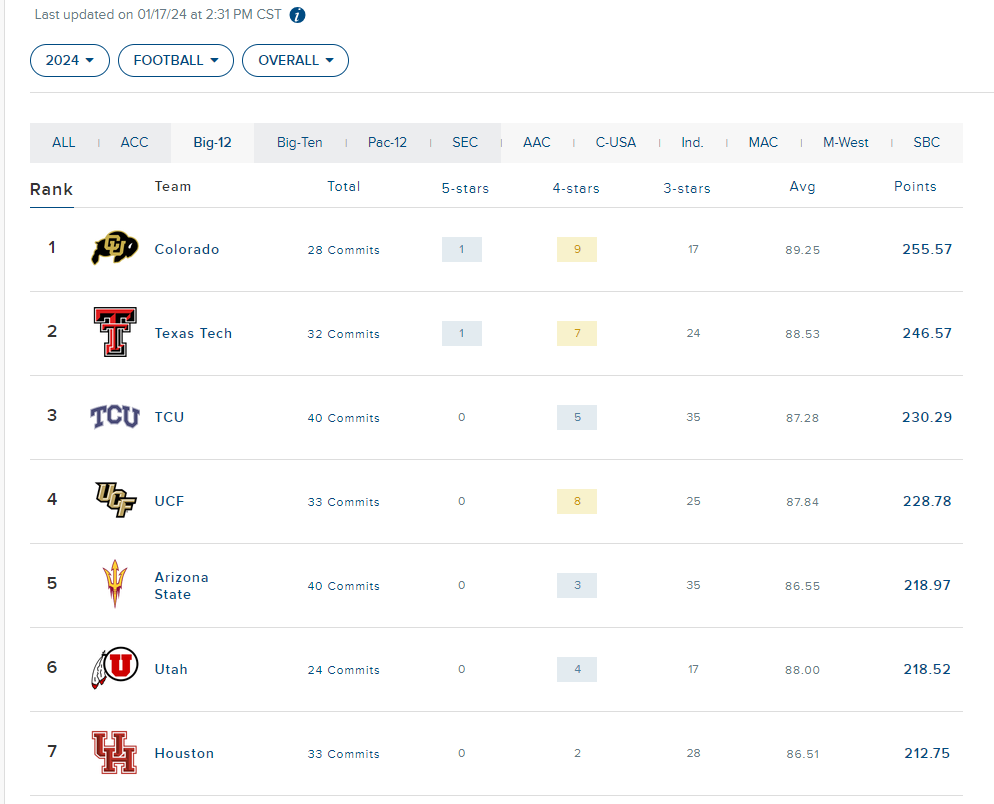Select the Big-Ten conference tab
Image resolution: width=994 pixels, height=804 pixels.
(299, 143)
